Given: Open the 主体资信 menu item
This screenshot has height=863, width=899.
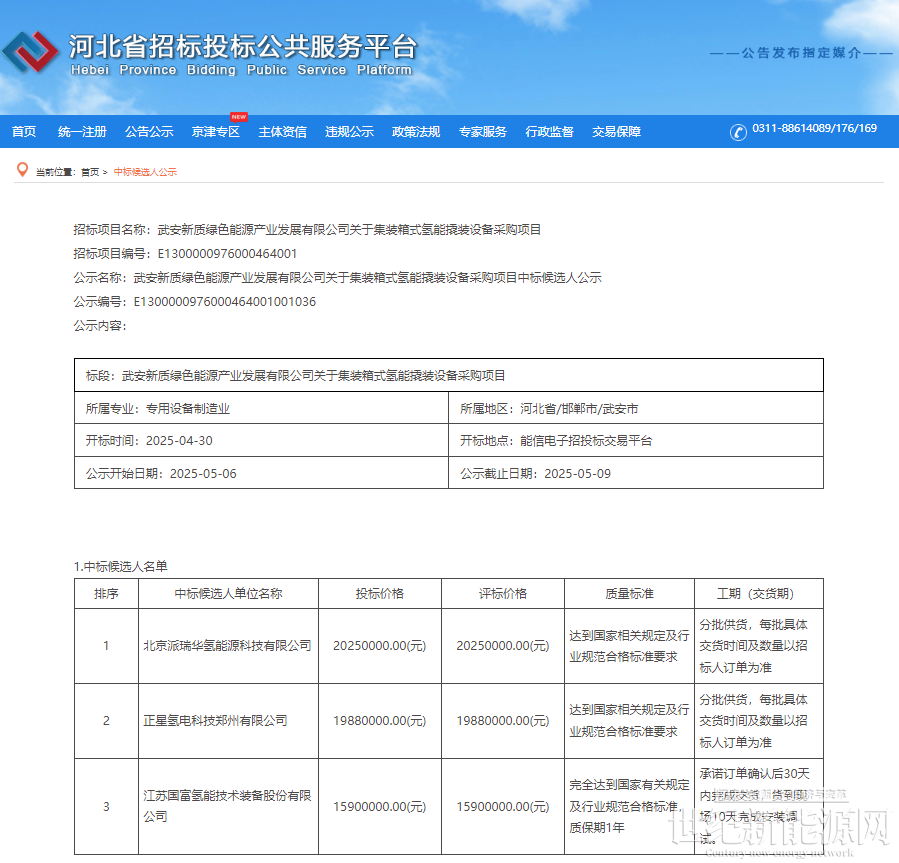Looking at the screenshot, I should [282, 132].
